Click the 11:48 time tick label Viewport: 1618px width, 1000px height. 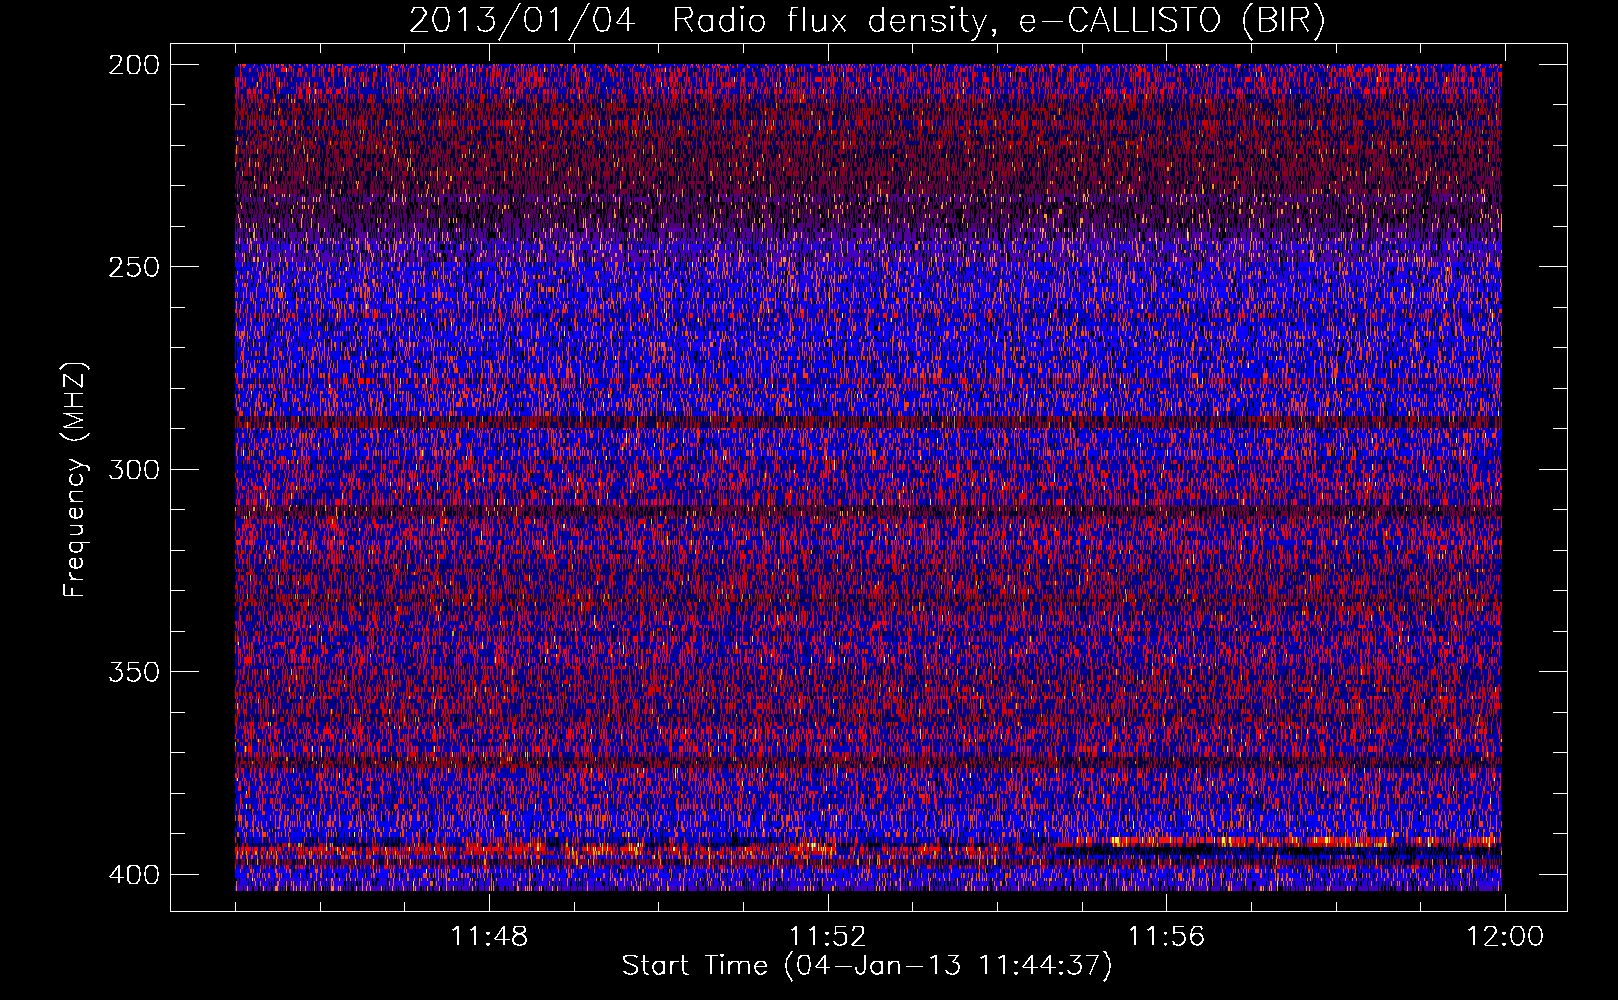(x=489, y=937)
